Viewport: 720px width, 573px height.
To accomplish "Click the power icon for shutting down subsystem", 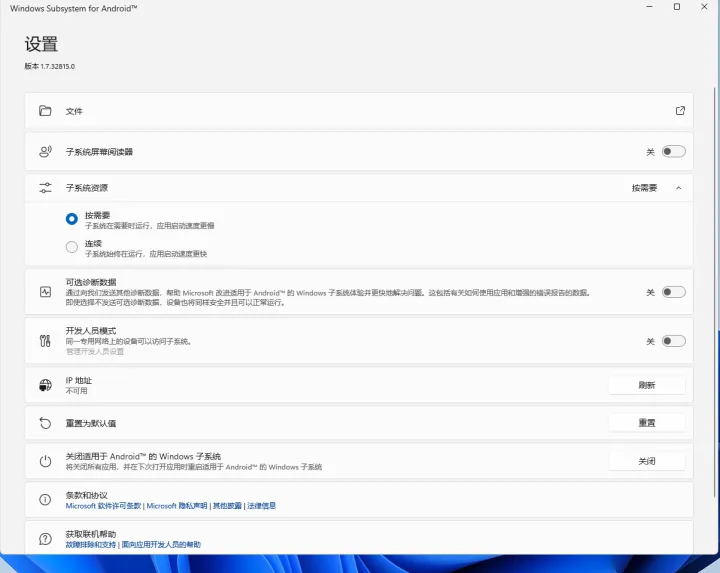I will coord(45,461).
